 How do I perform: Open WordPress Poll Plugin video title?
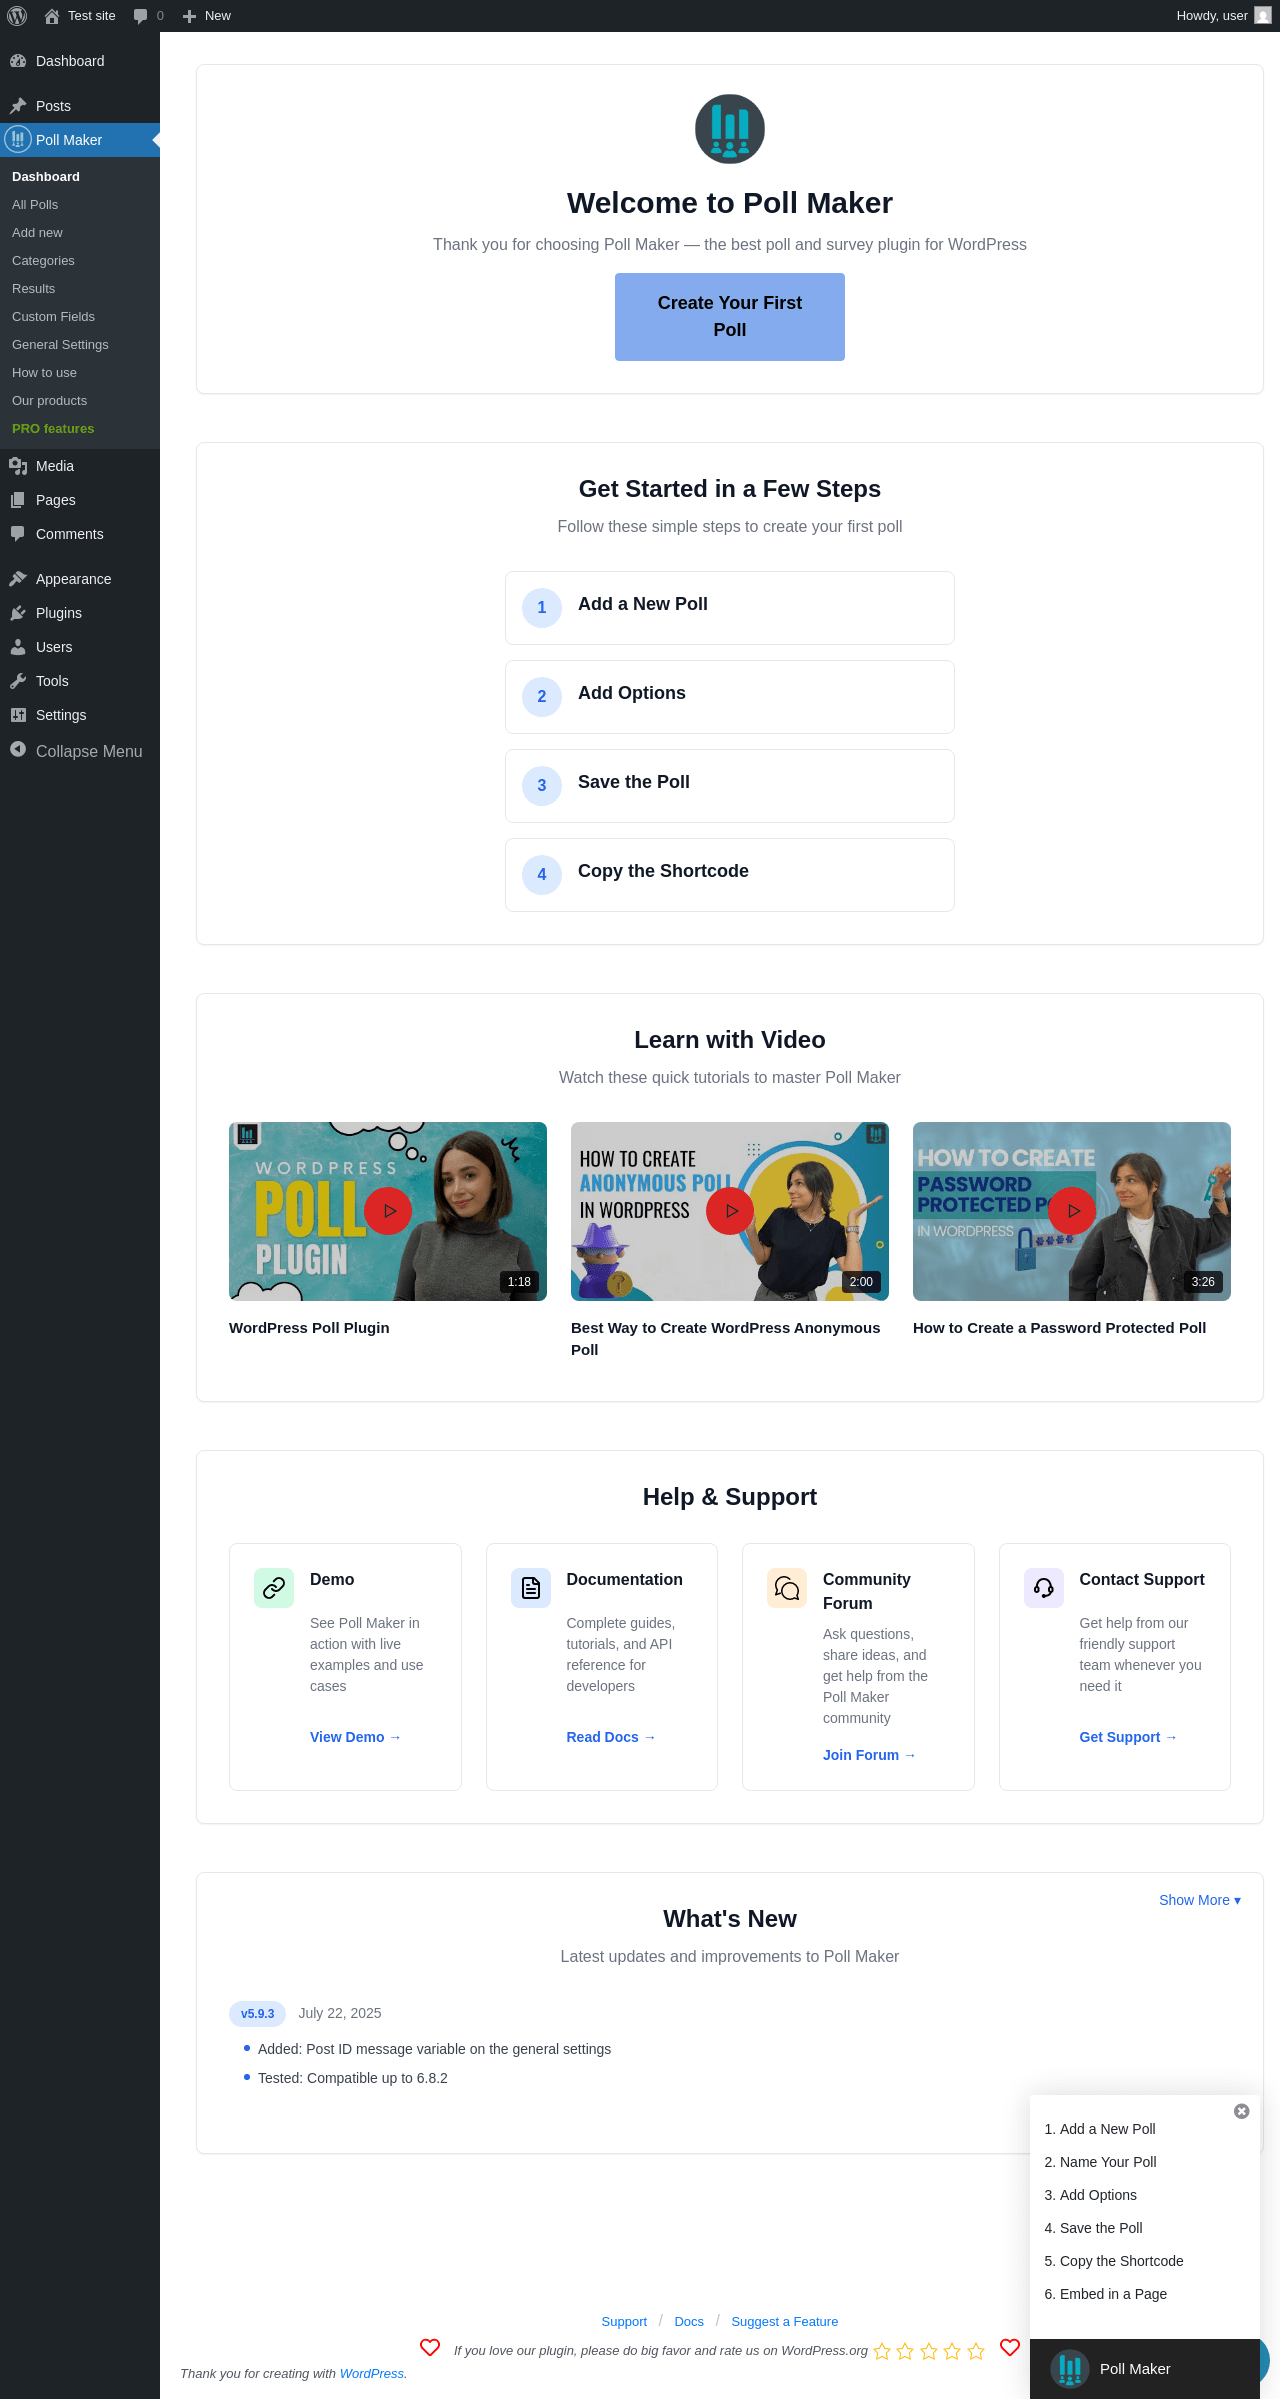point(309,1328)
